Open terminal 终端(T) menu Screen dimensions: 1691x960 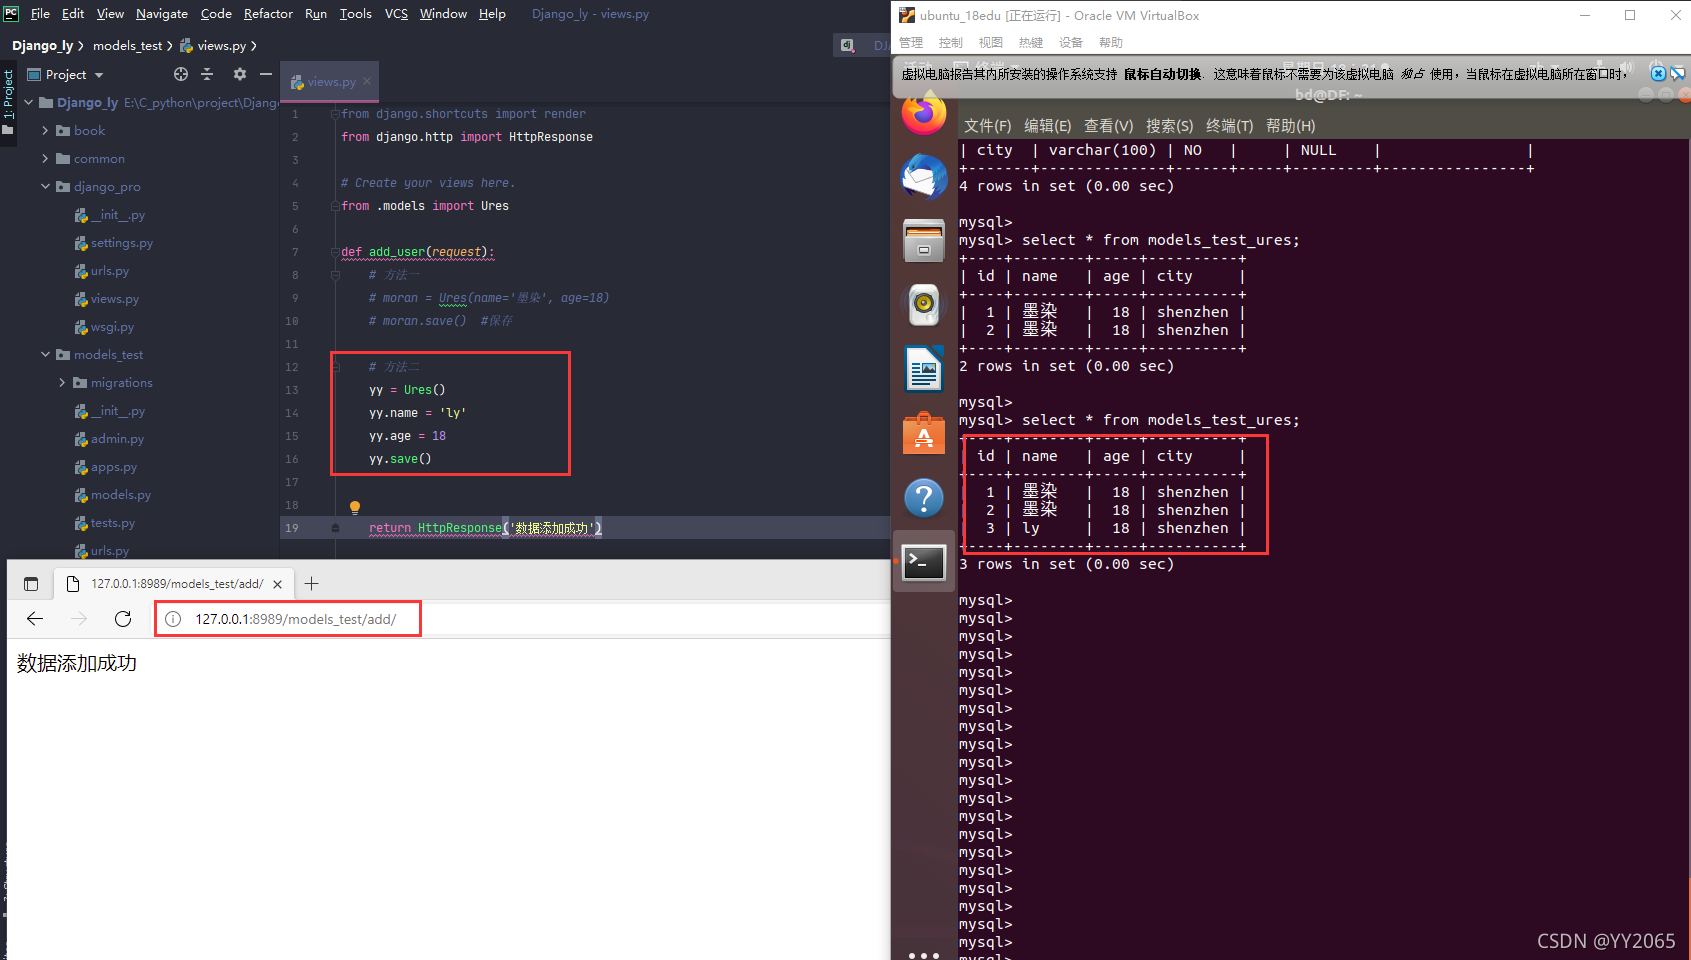click(x=1229, y=126)
